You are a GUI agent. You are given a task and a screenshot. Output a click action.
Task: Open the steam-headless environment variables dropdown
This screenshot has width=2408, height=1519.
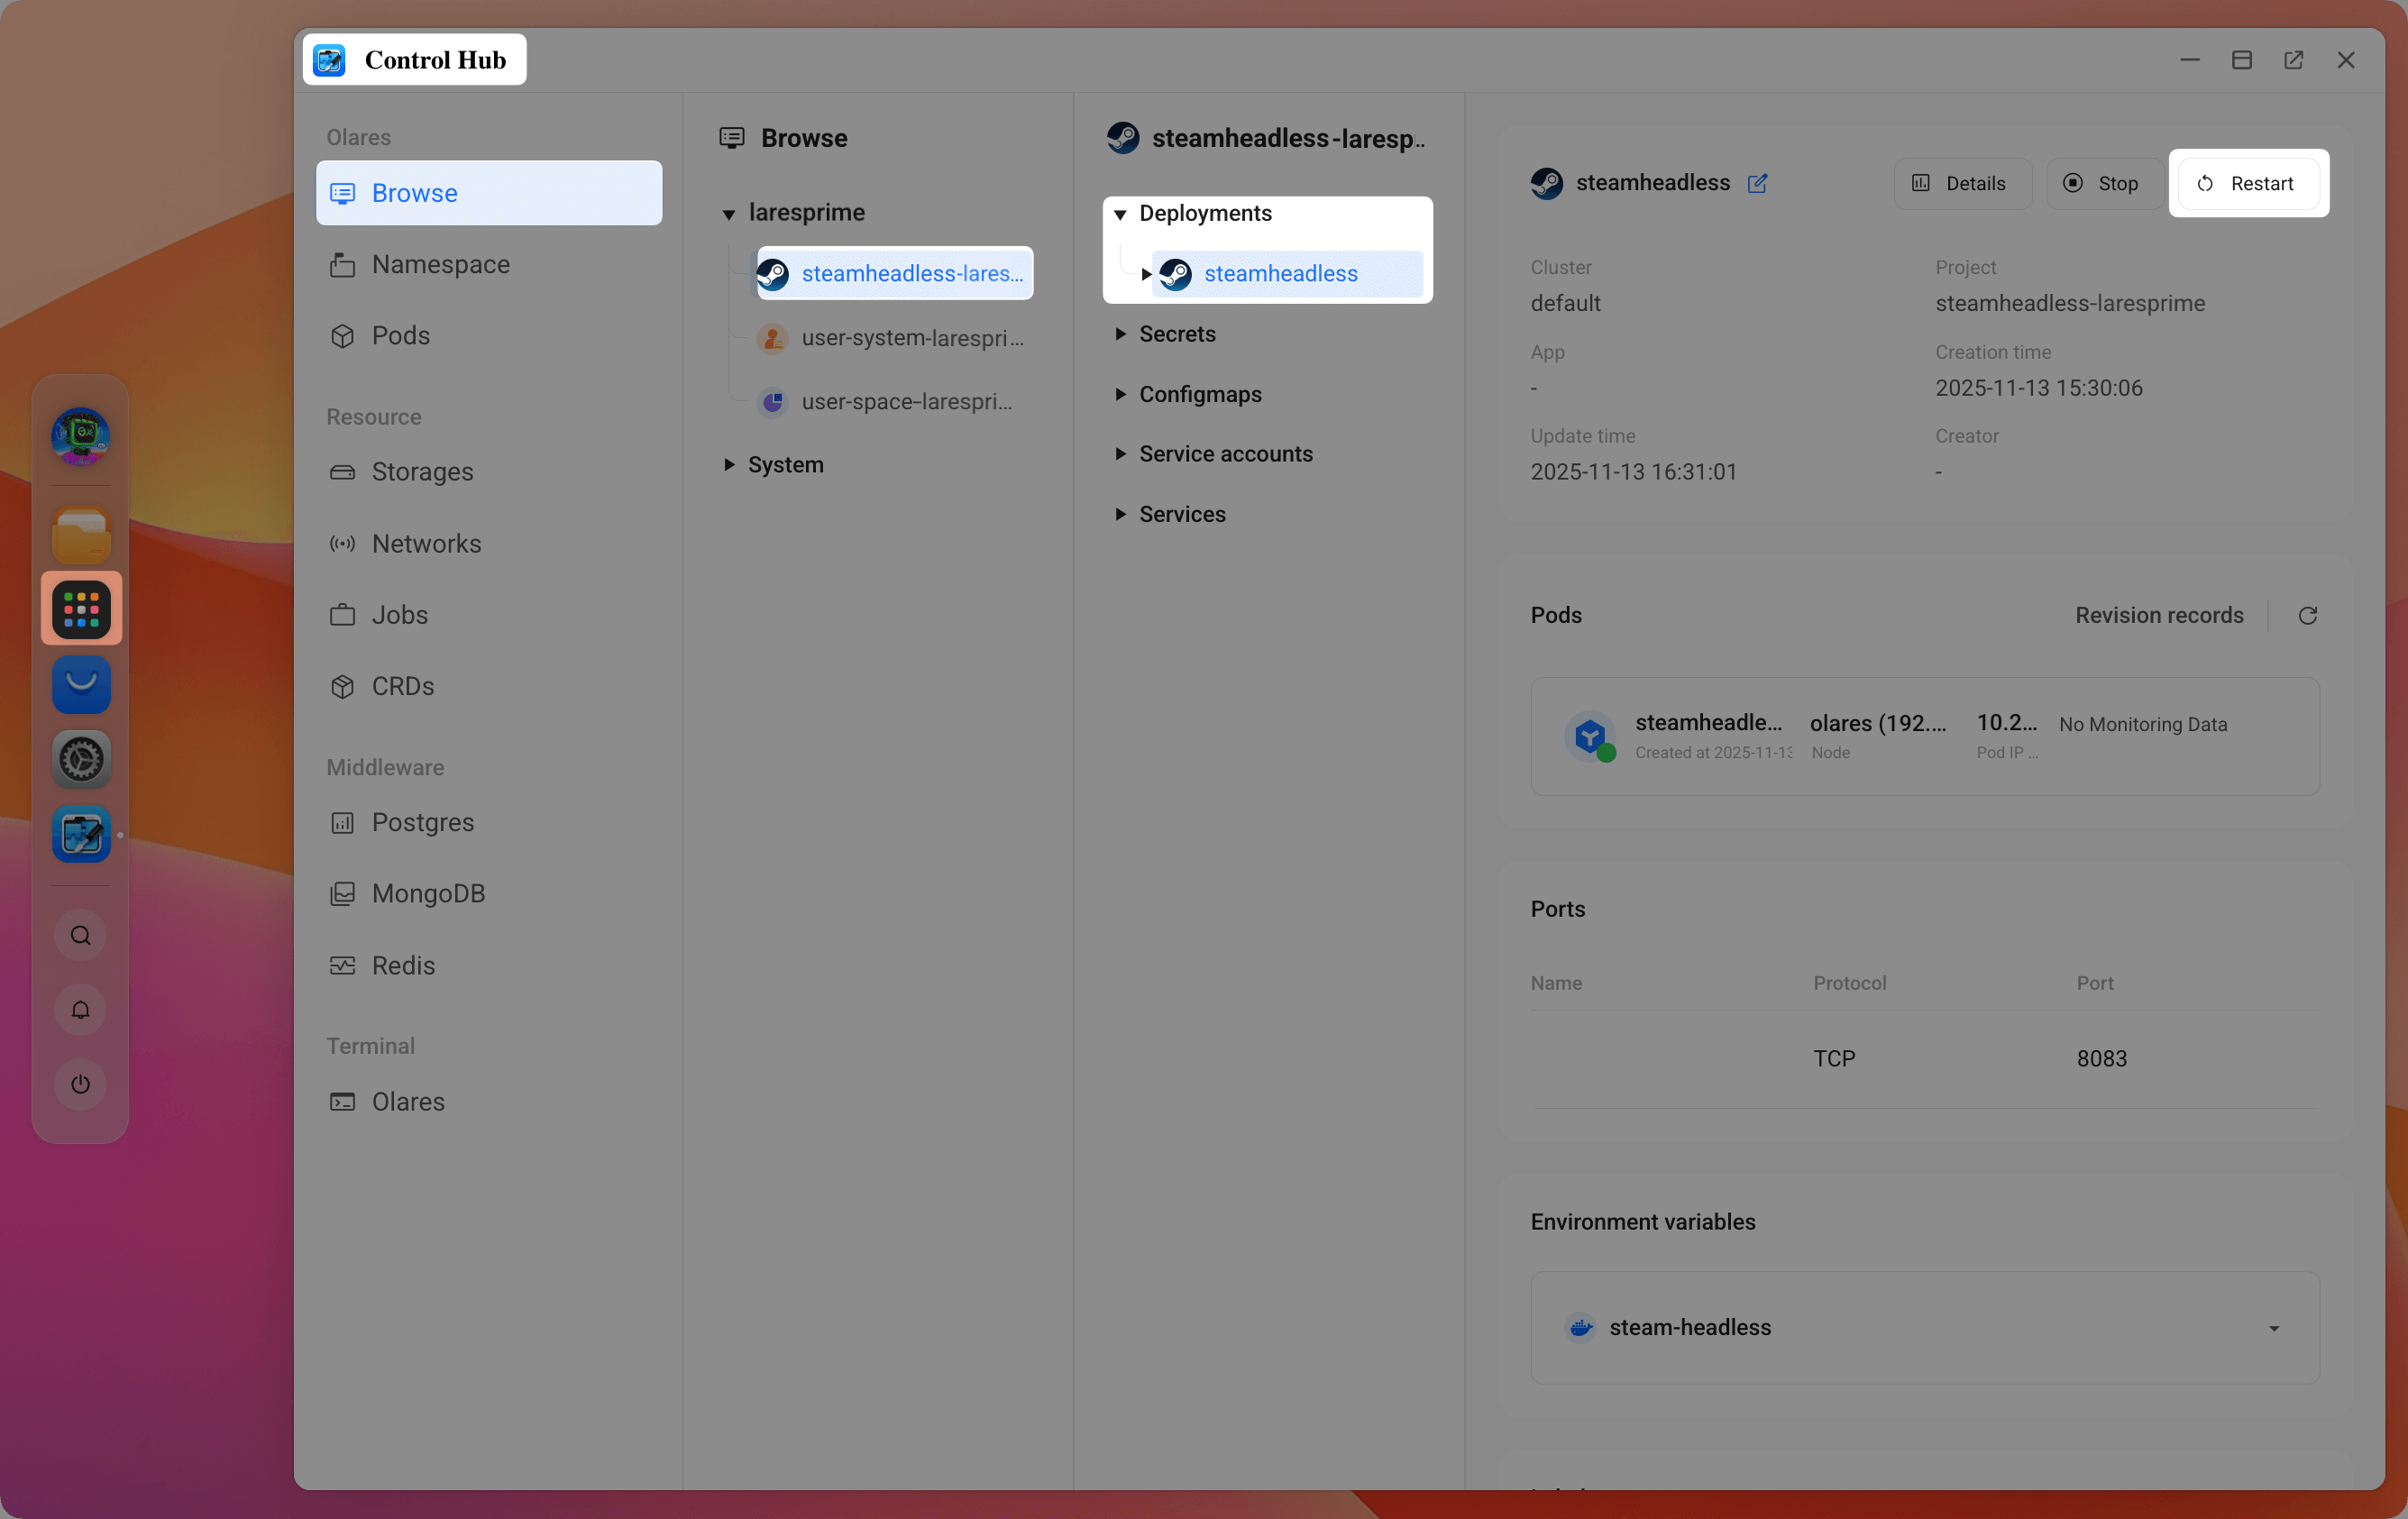coord(2273,1328)
